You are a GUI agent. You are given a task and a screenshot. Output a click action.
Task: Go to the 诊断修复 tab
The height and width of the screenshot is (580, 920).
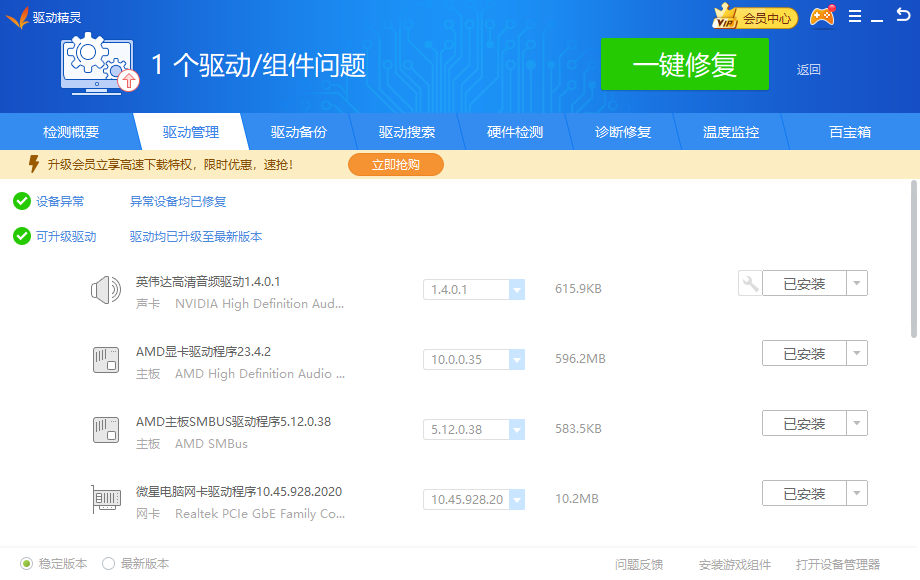(623, 132)
